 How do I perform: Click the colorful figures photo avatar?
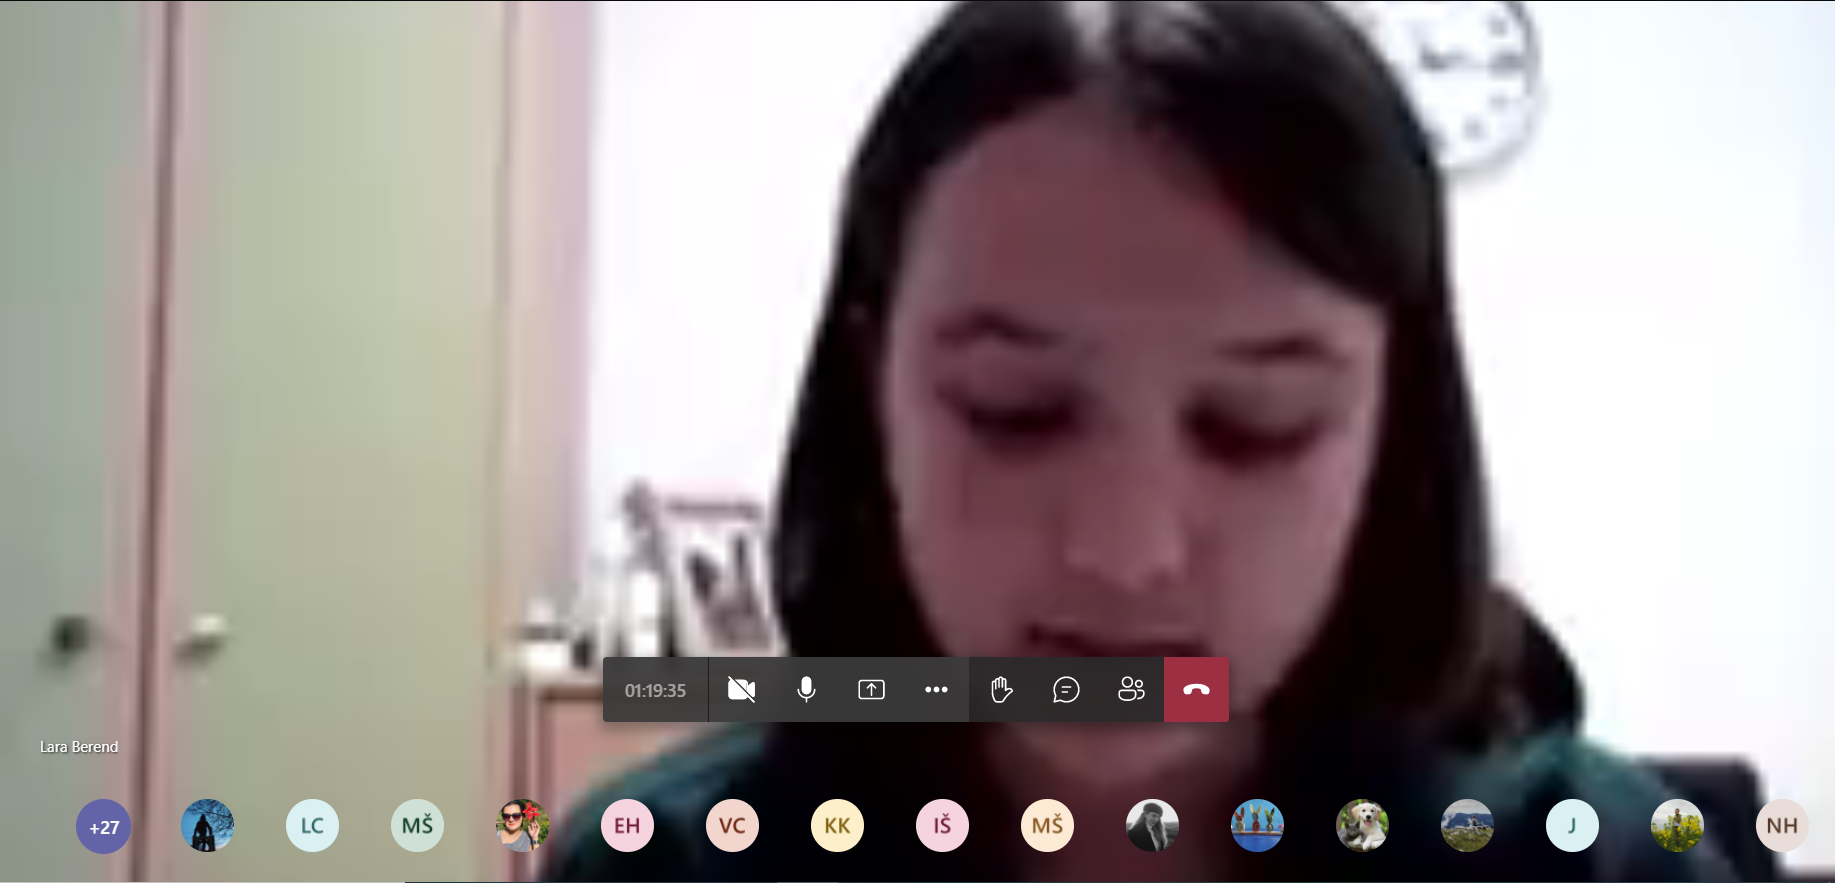[1257, 826]
